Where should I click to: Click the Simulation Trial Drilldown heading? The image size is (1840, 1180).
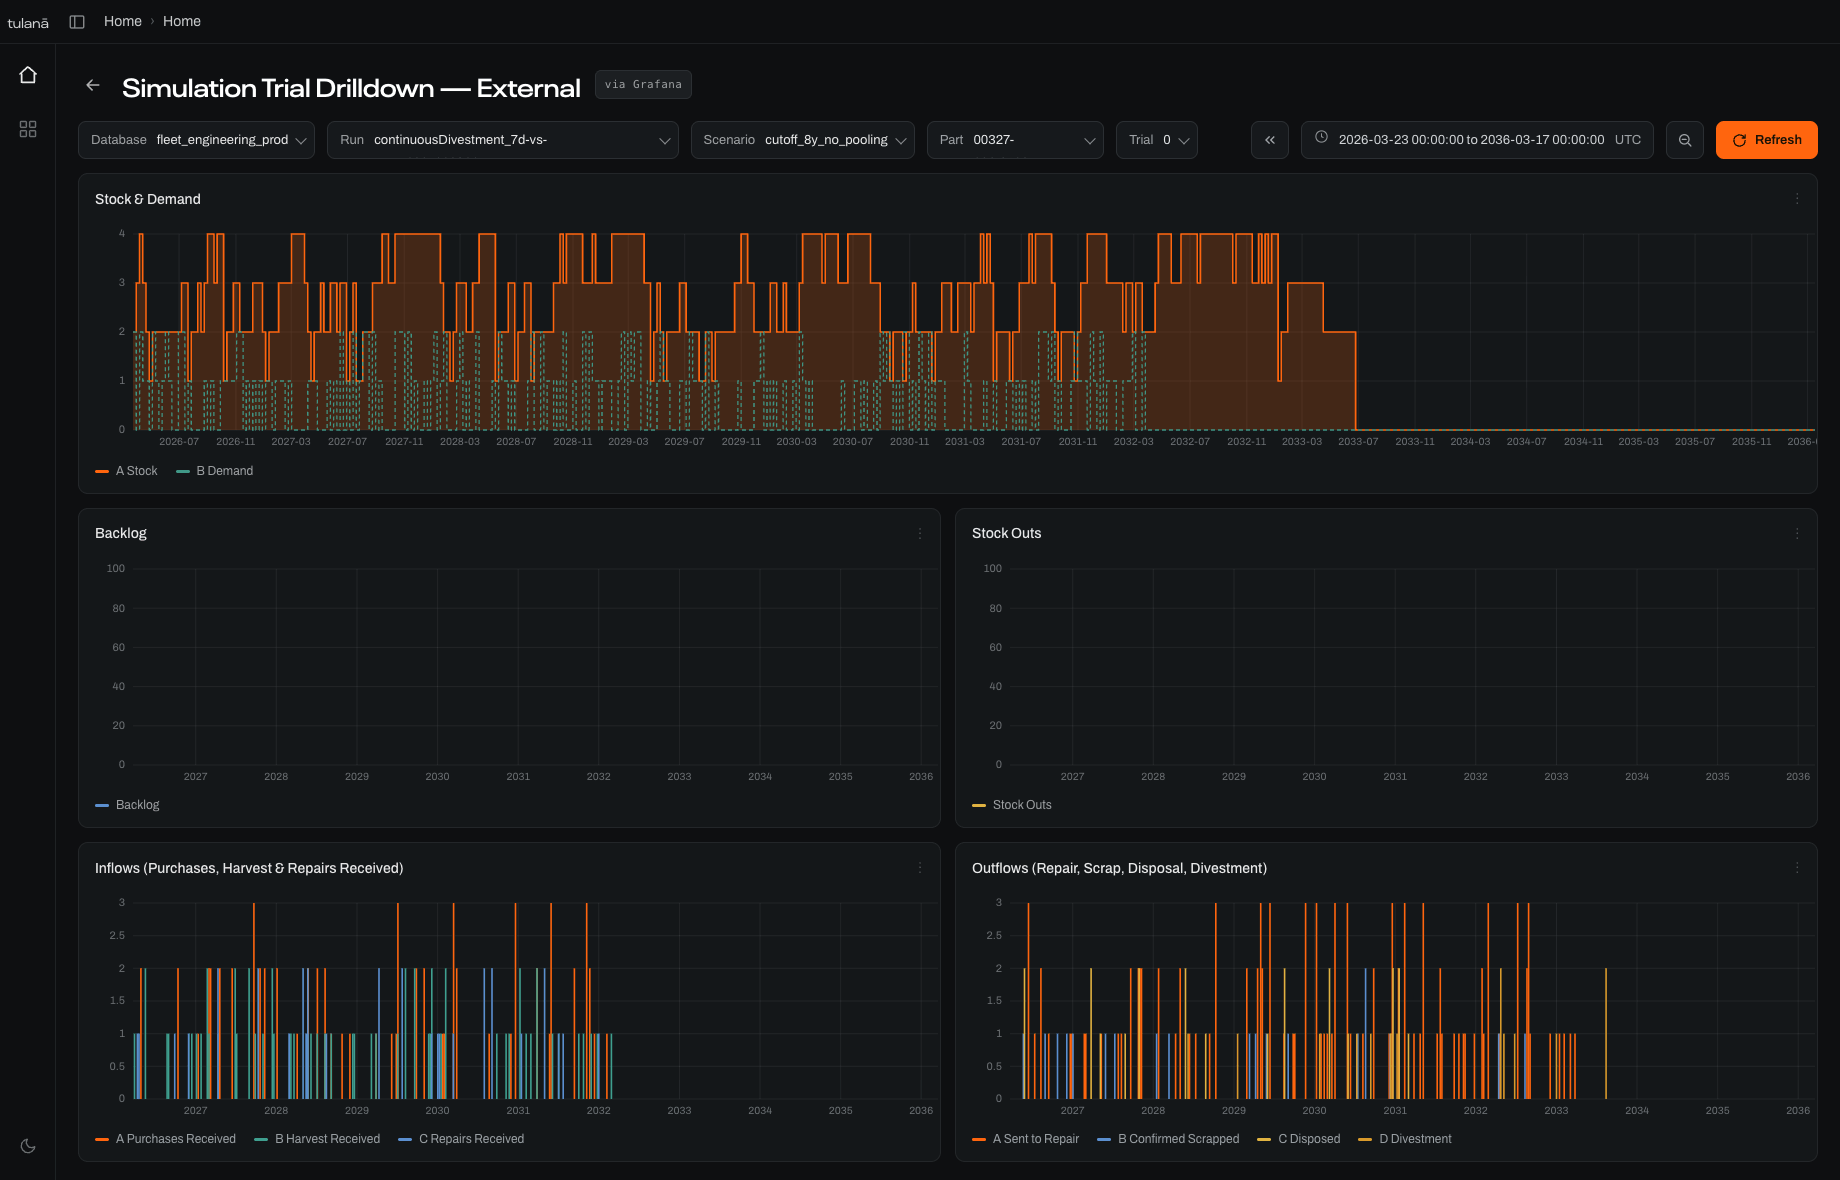click(x=351, y=88)
